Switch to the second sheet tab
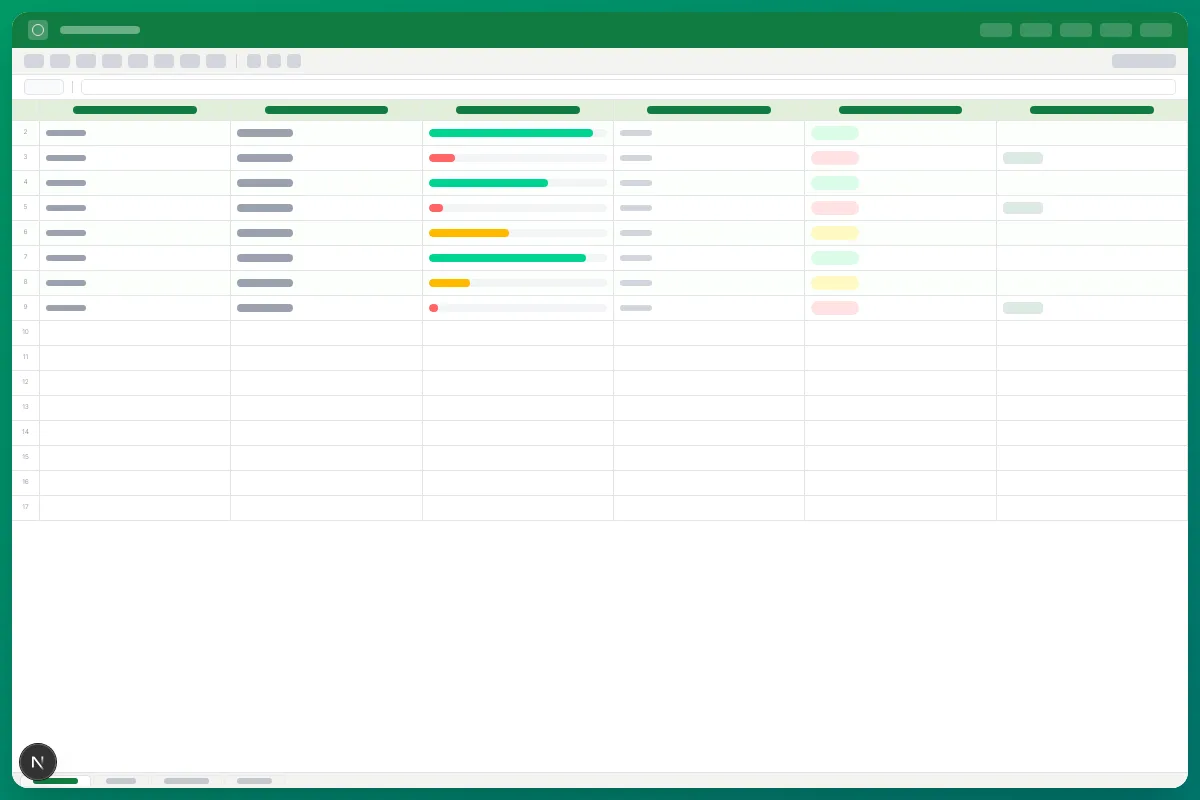The width and height of the screenshot is (1200, 800). [x=121, y=780]
